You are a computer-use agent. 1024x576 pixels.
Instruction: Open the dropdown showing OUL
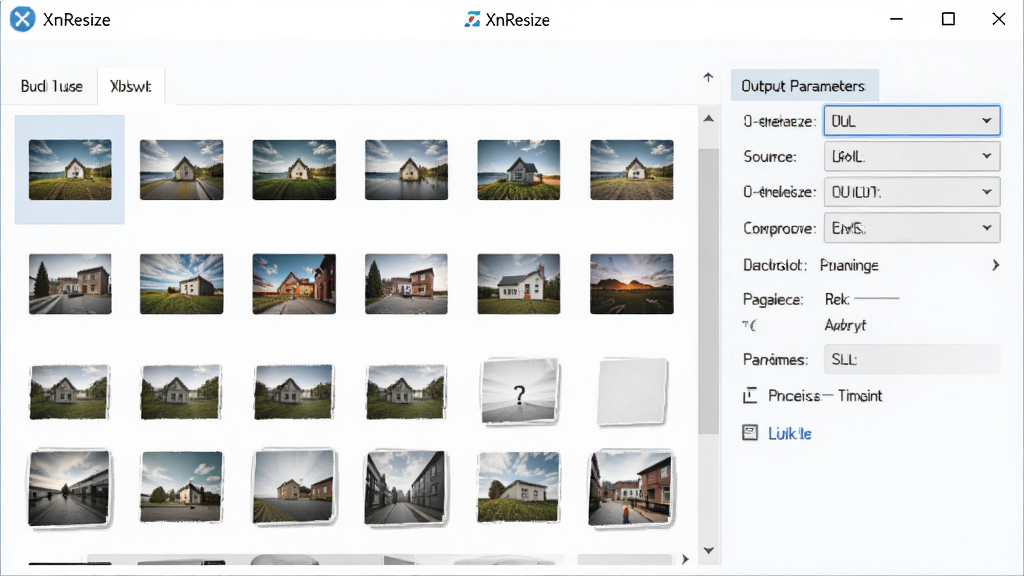click(912, 121)
